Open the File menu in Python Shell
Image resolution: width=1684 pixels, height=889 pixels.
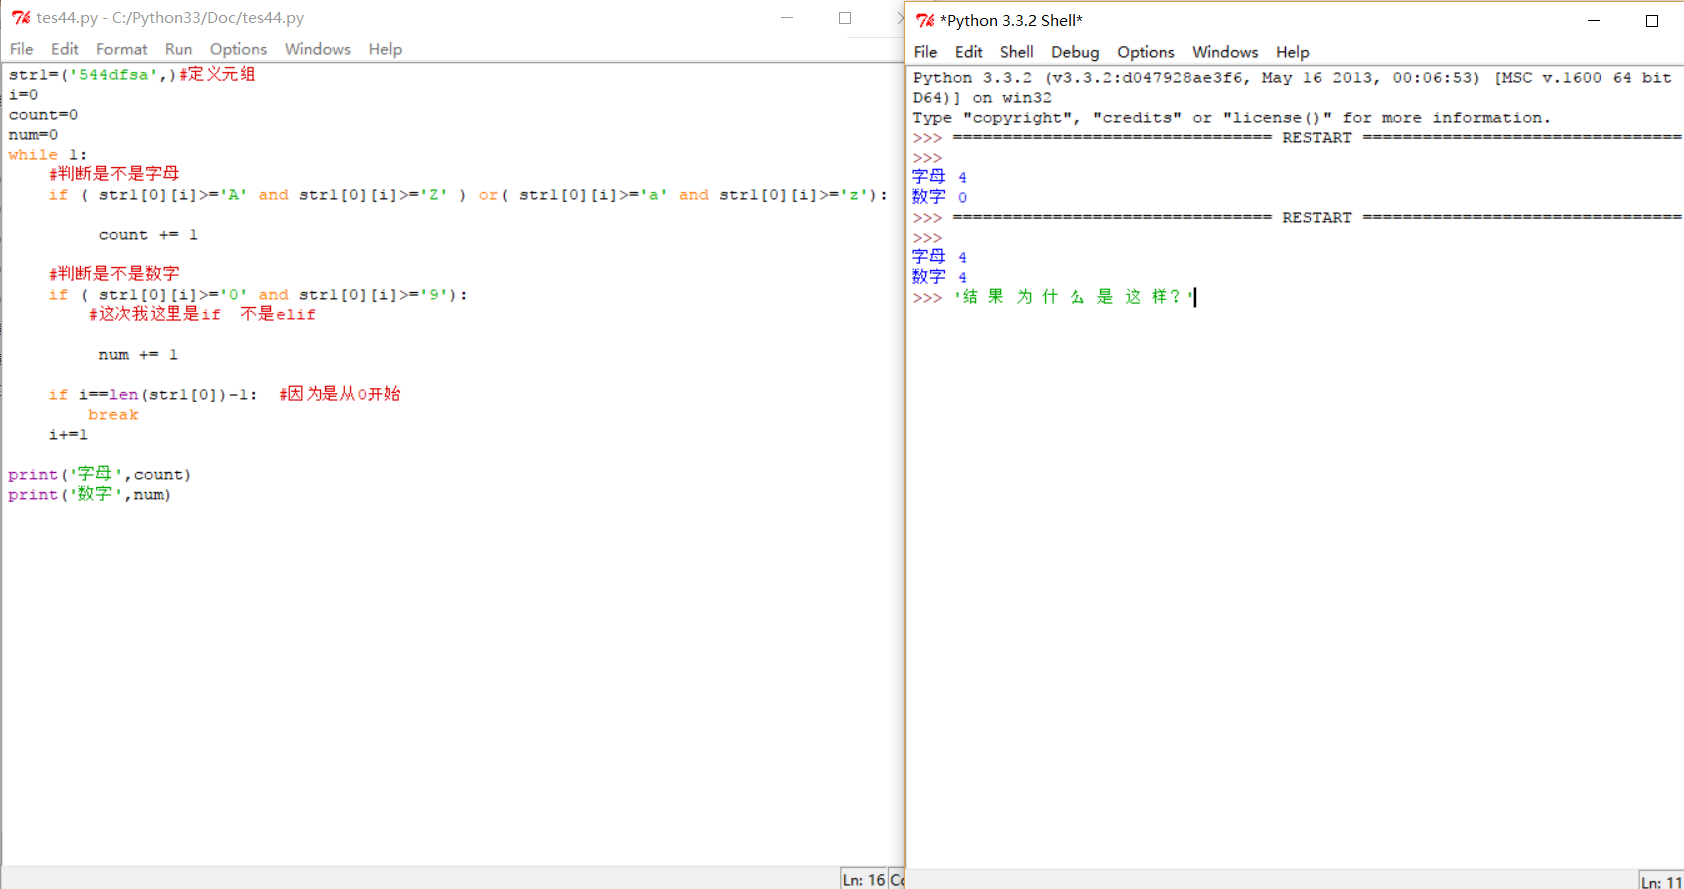tap(925, 52)
